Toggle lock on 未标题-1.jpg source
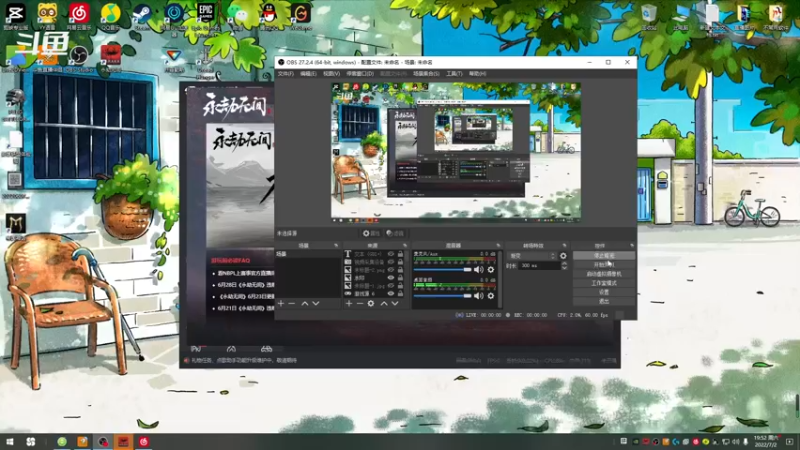The width and height of the screenshot is (800, 450). pyautogui.click(x=401, y=286)
